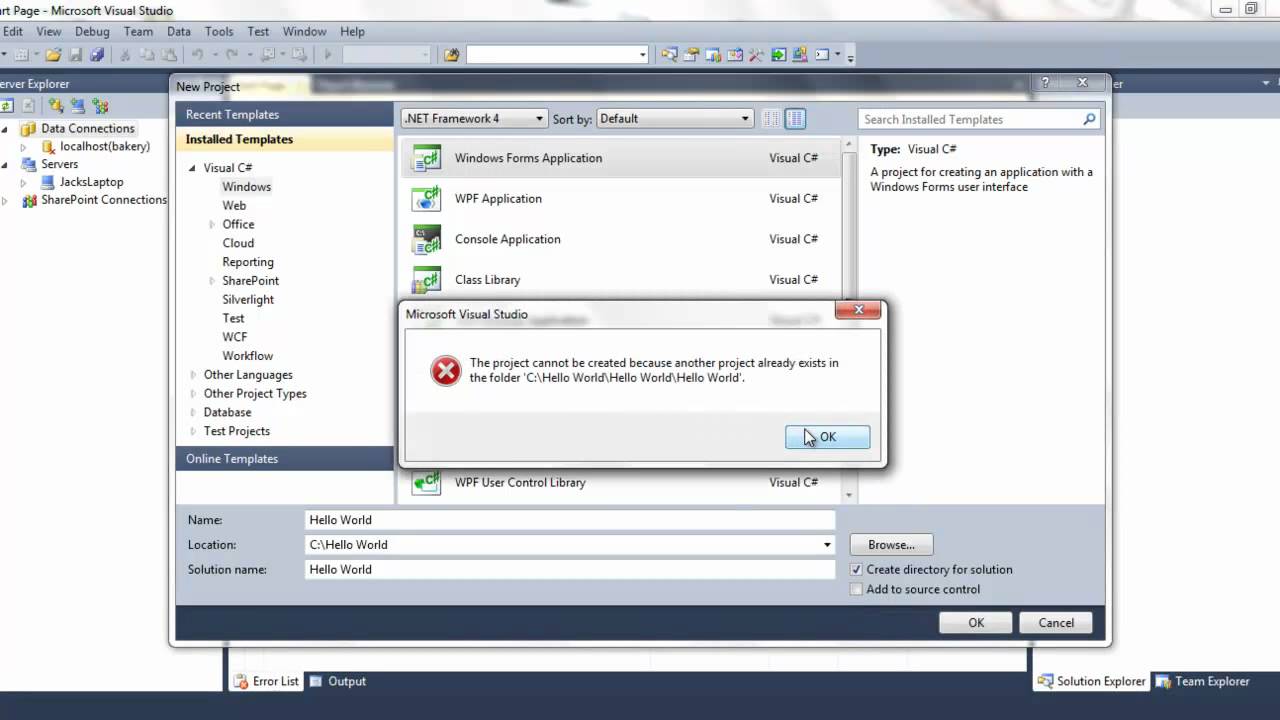Image resolution: width=1280 pixels, height=720 pixels.
Task: Open the Debug menu
Action: [x=92, y=31]
